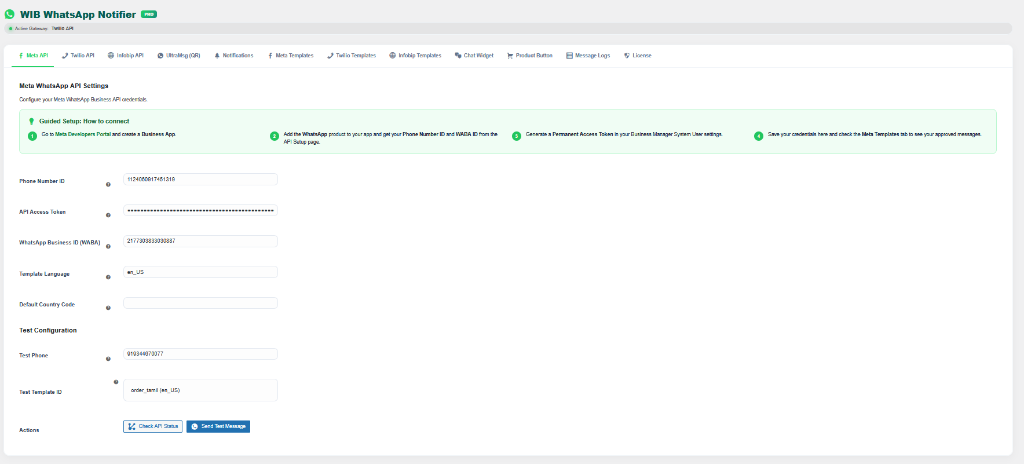Open the Notifications tab
The width and height of the screenshot is (1024, 464).
(x=234, y=56)
